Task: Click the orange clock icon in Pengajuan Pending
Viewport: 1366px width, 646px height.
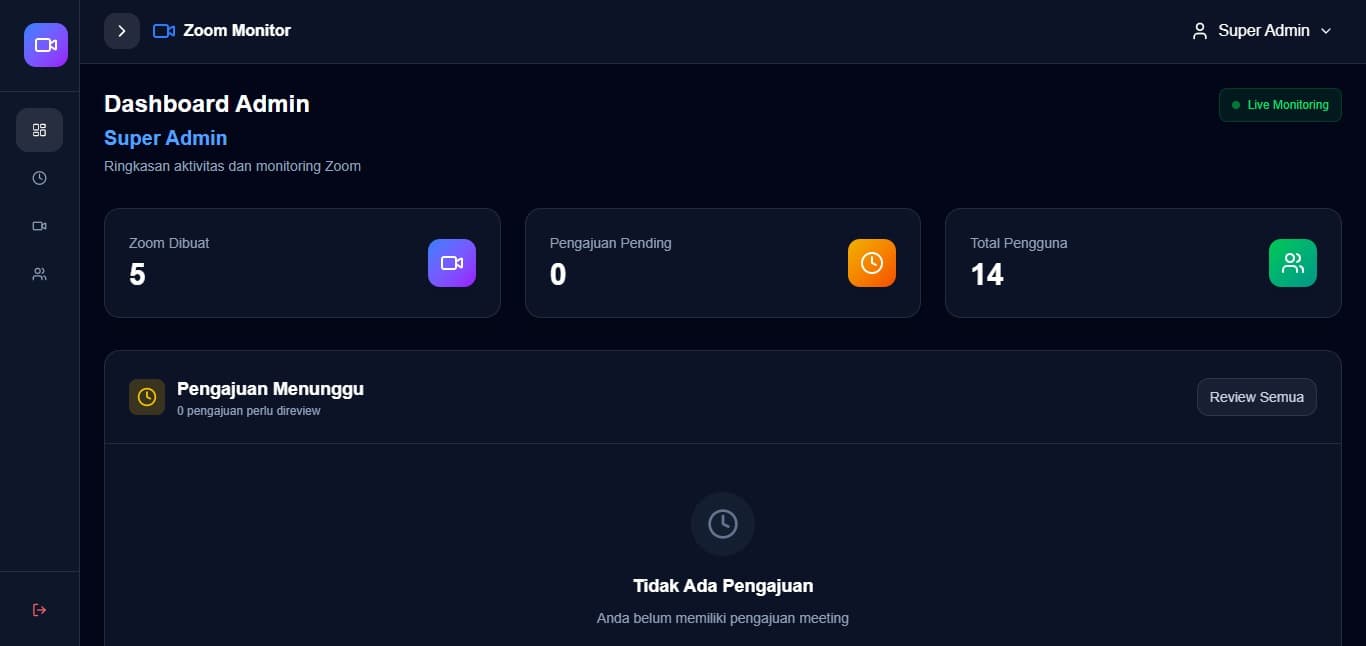Action: coord(872,263)
